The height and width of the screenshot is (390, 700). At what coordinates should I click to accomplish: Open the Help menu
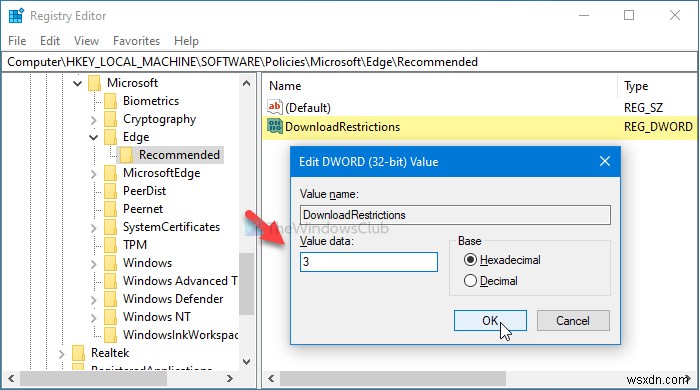pyautogui.click(x=186, y=41)
